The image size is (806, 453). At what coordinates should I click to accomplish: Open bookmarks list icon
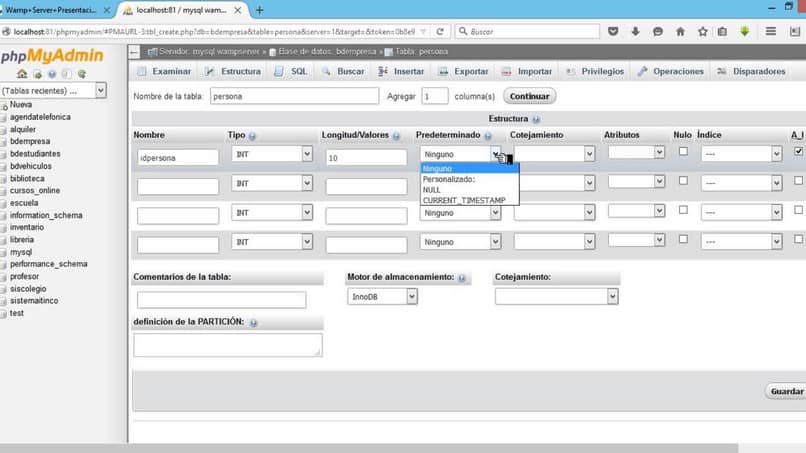point(722,31)
